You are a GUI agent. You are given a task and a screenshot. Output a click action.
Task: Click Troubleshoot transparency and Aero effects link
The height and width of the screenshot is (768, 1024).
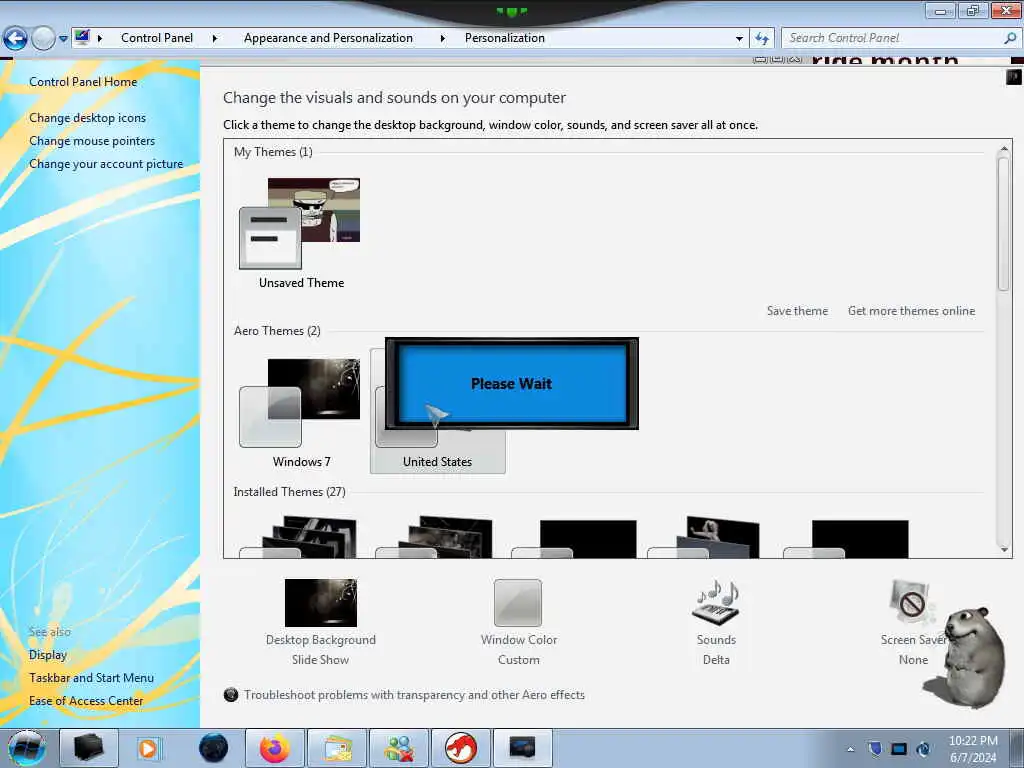[414, 695]
